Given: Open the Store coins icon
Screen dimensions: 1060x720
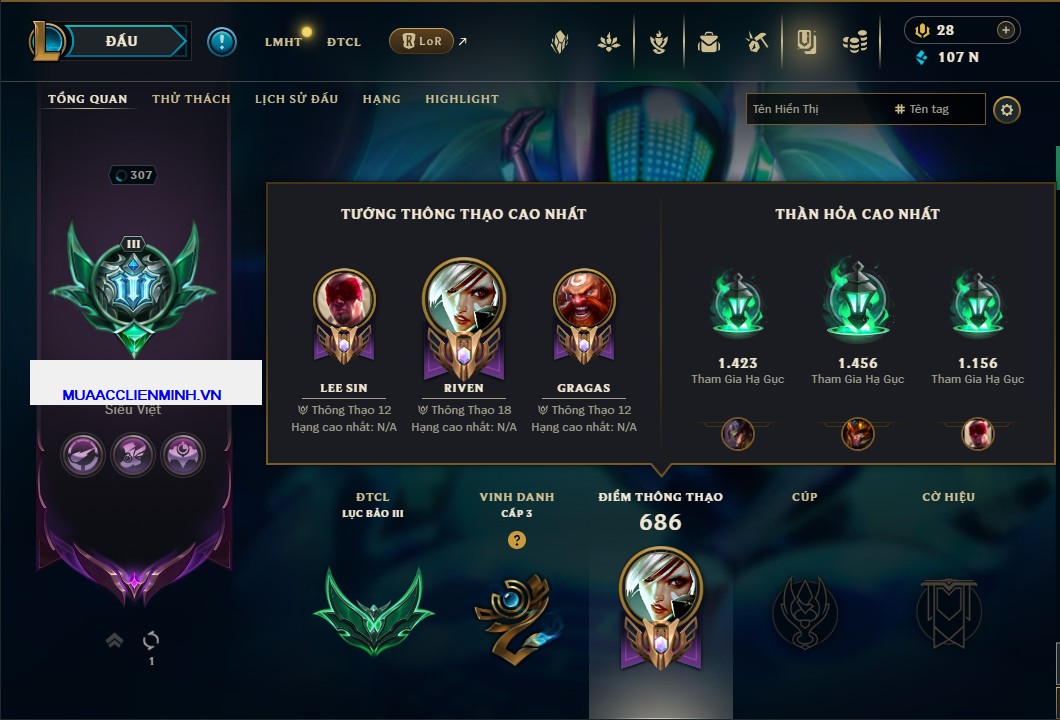Looking at the screenshot, I should (855, 43).
